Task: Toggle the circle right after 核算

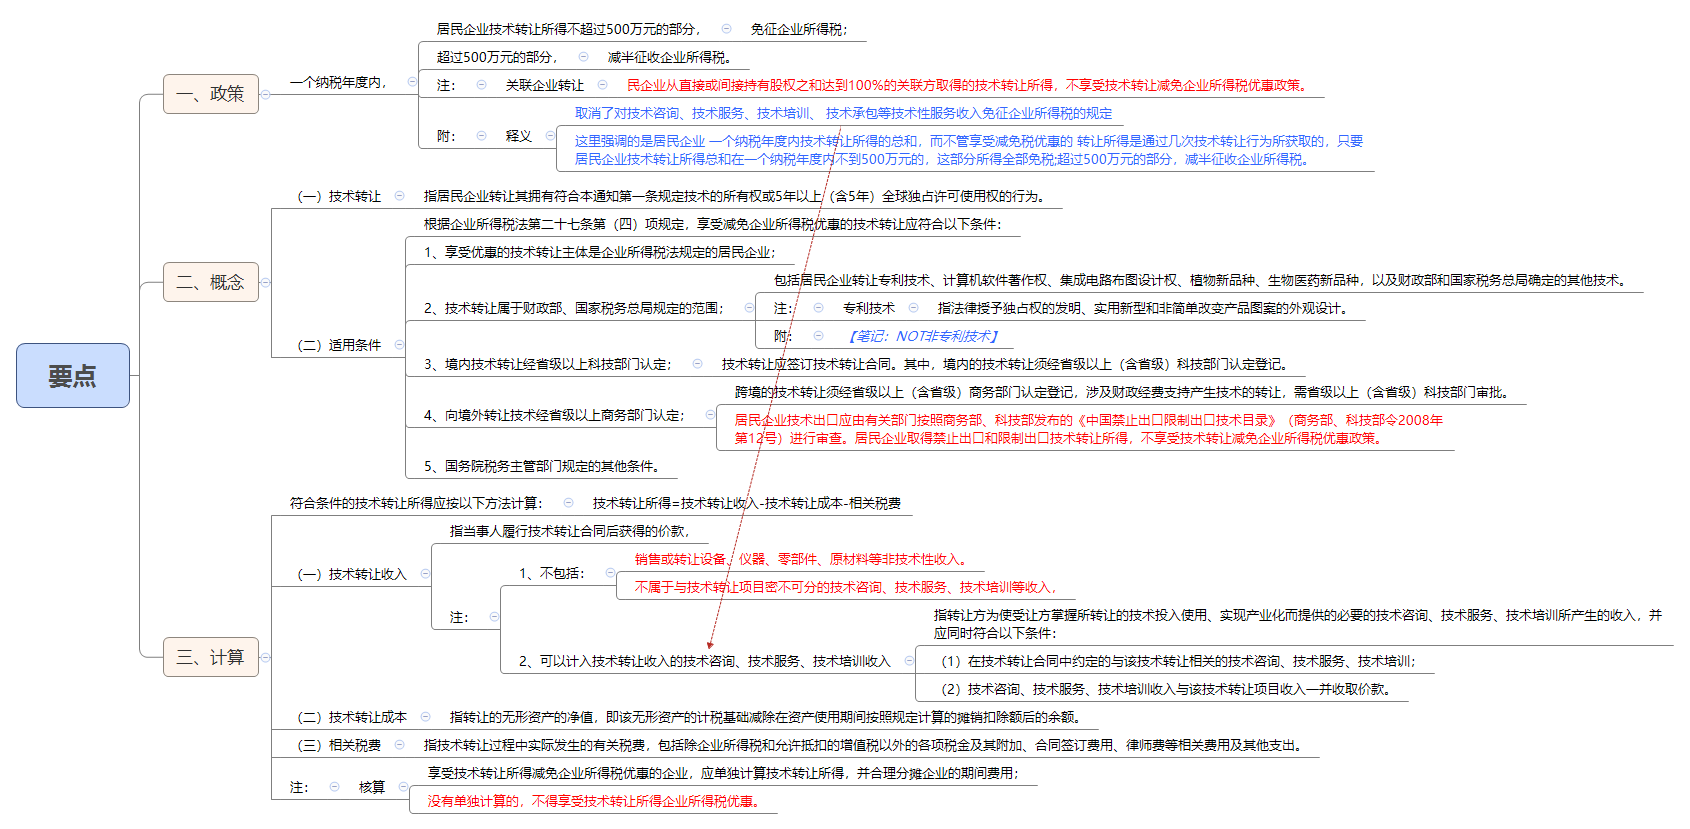Action: 403,787
